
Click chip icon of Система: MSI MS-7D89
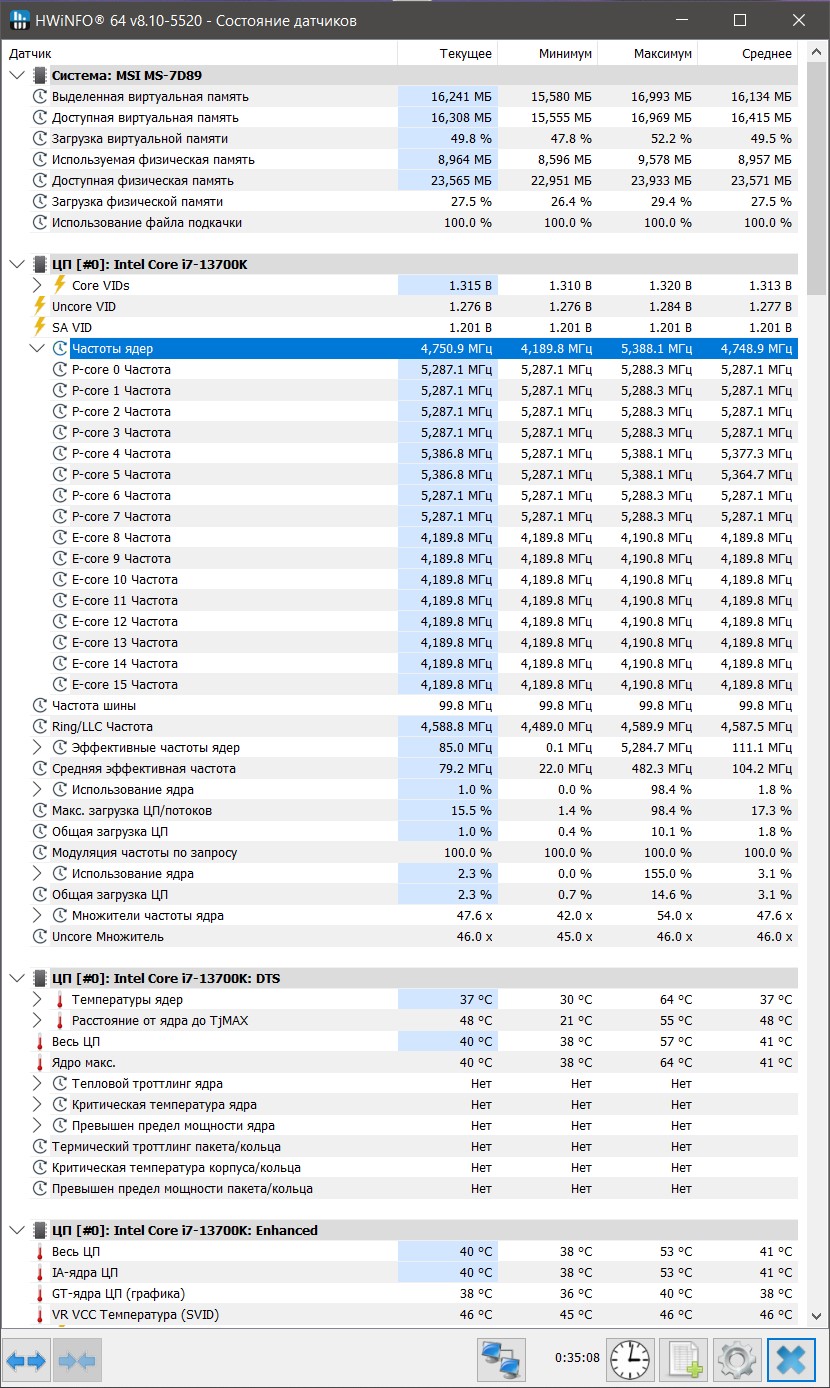pyautogui.click(x=40, y=75)
